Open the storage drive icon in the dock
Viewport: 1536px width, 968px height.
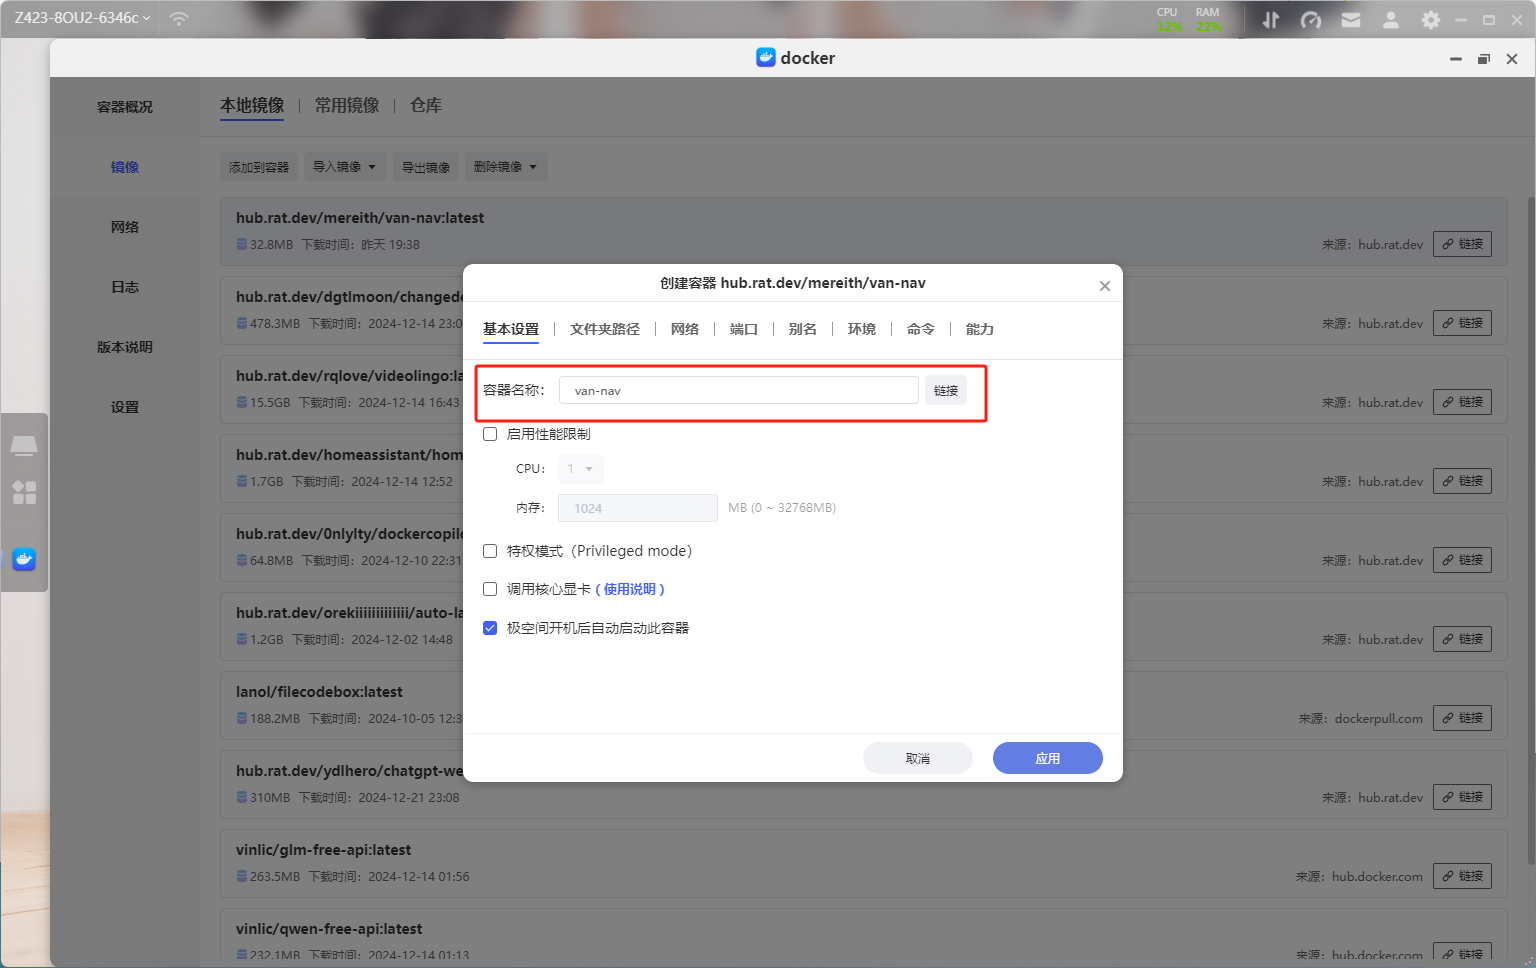coord(24,445)
